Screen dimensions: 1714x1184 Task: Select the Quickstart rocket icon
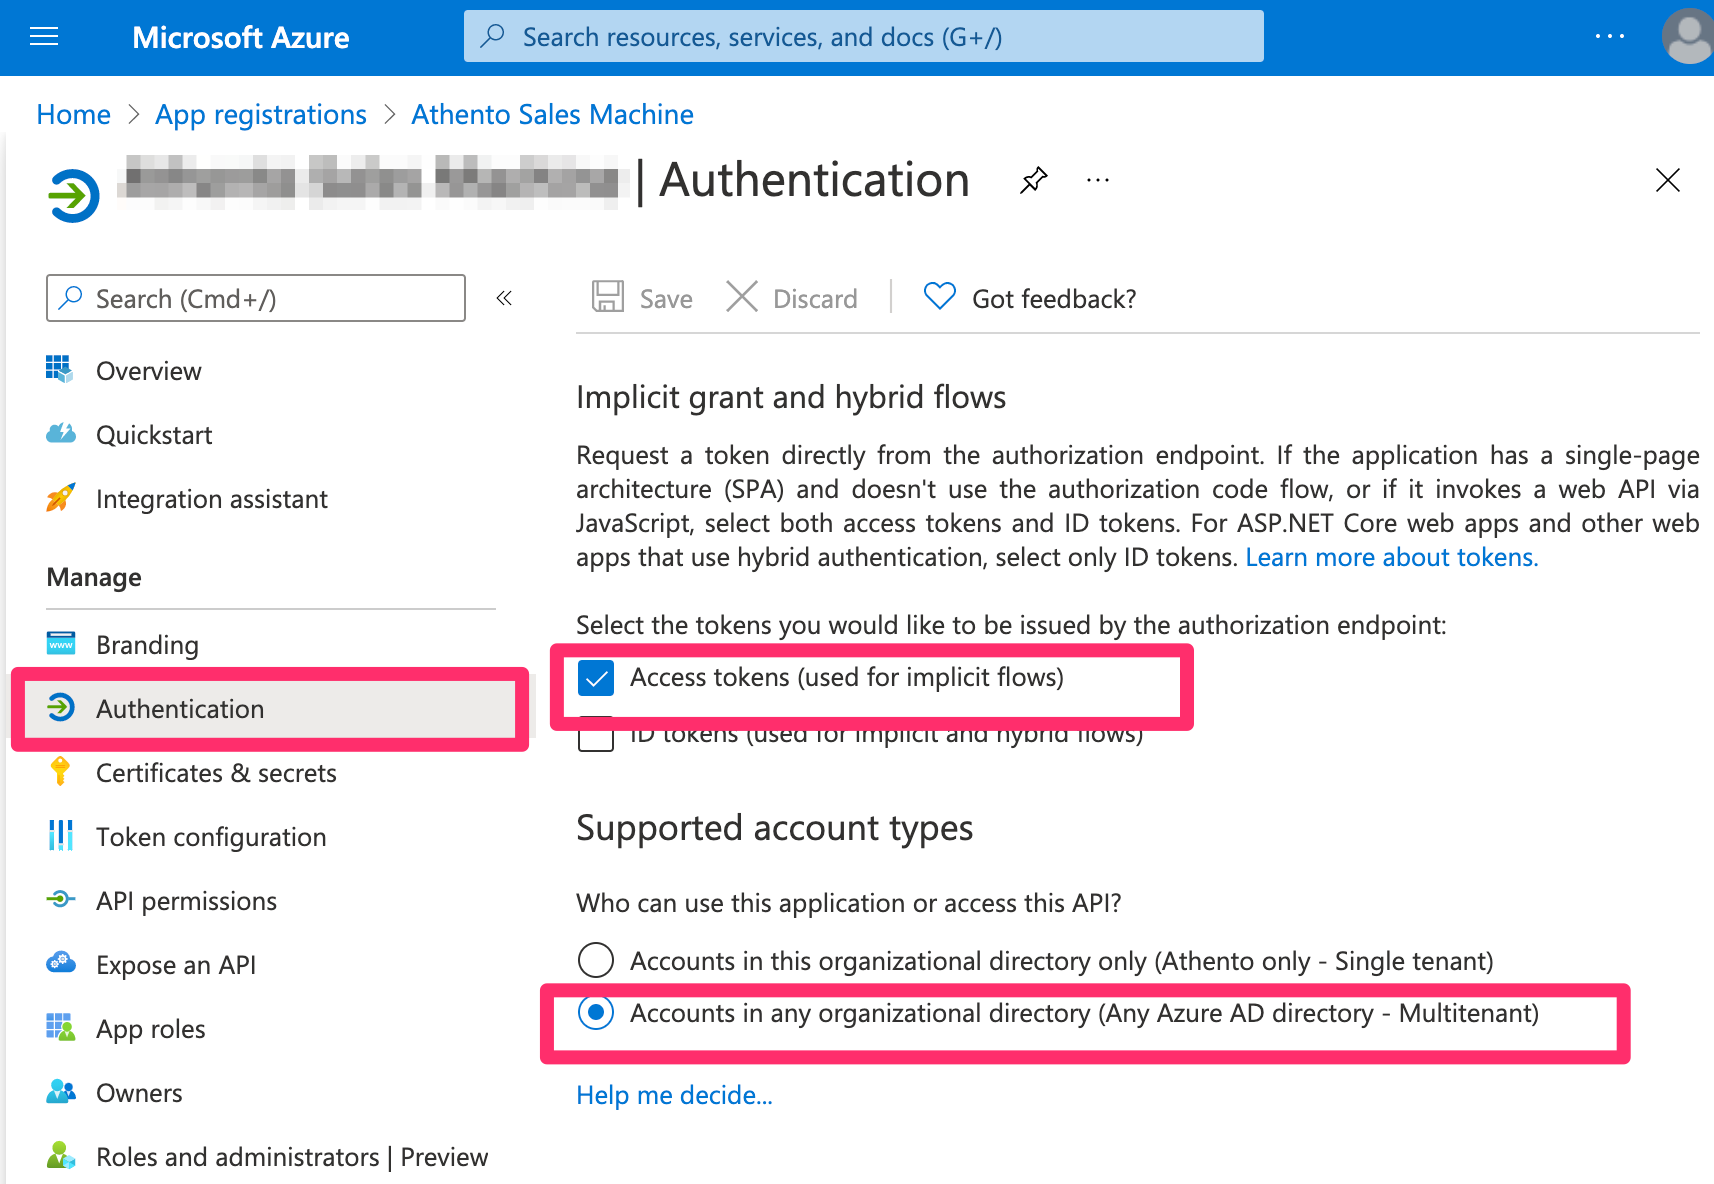(61, 434)
